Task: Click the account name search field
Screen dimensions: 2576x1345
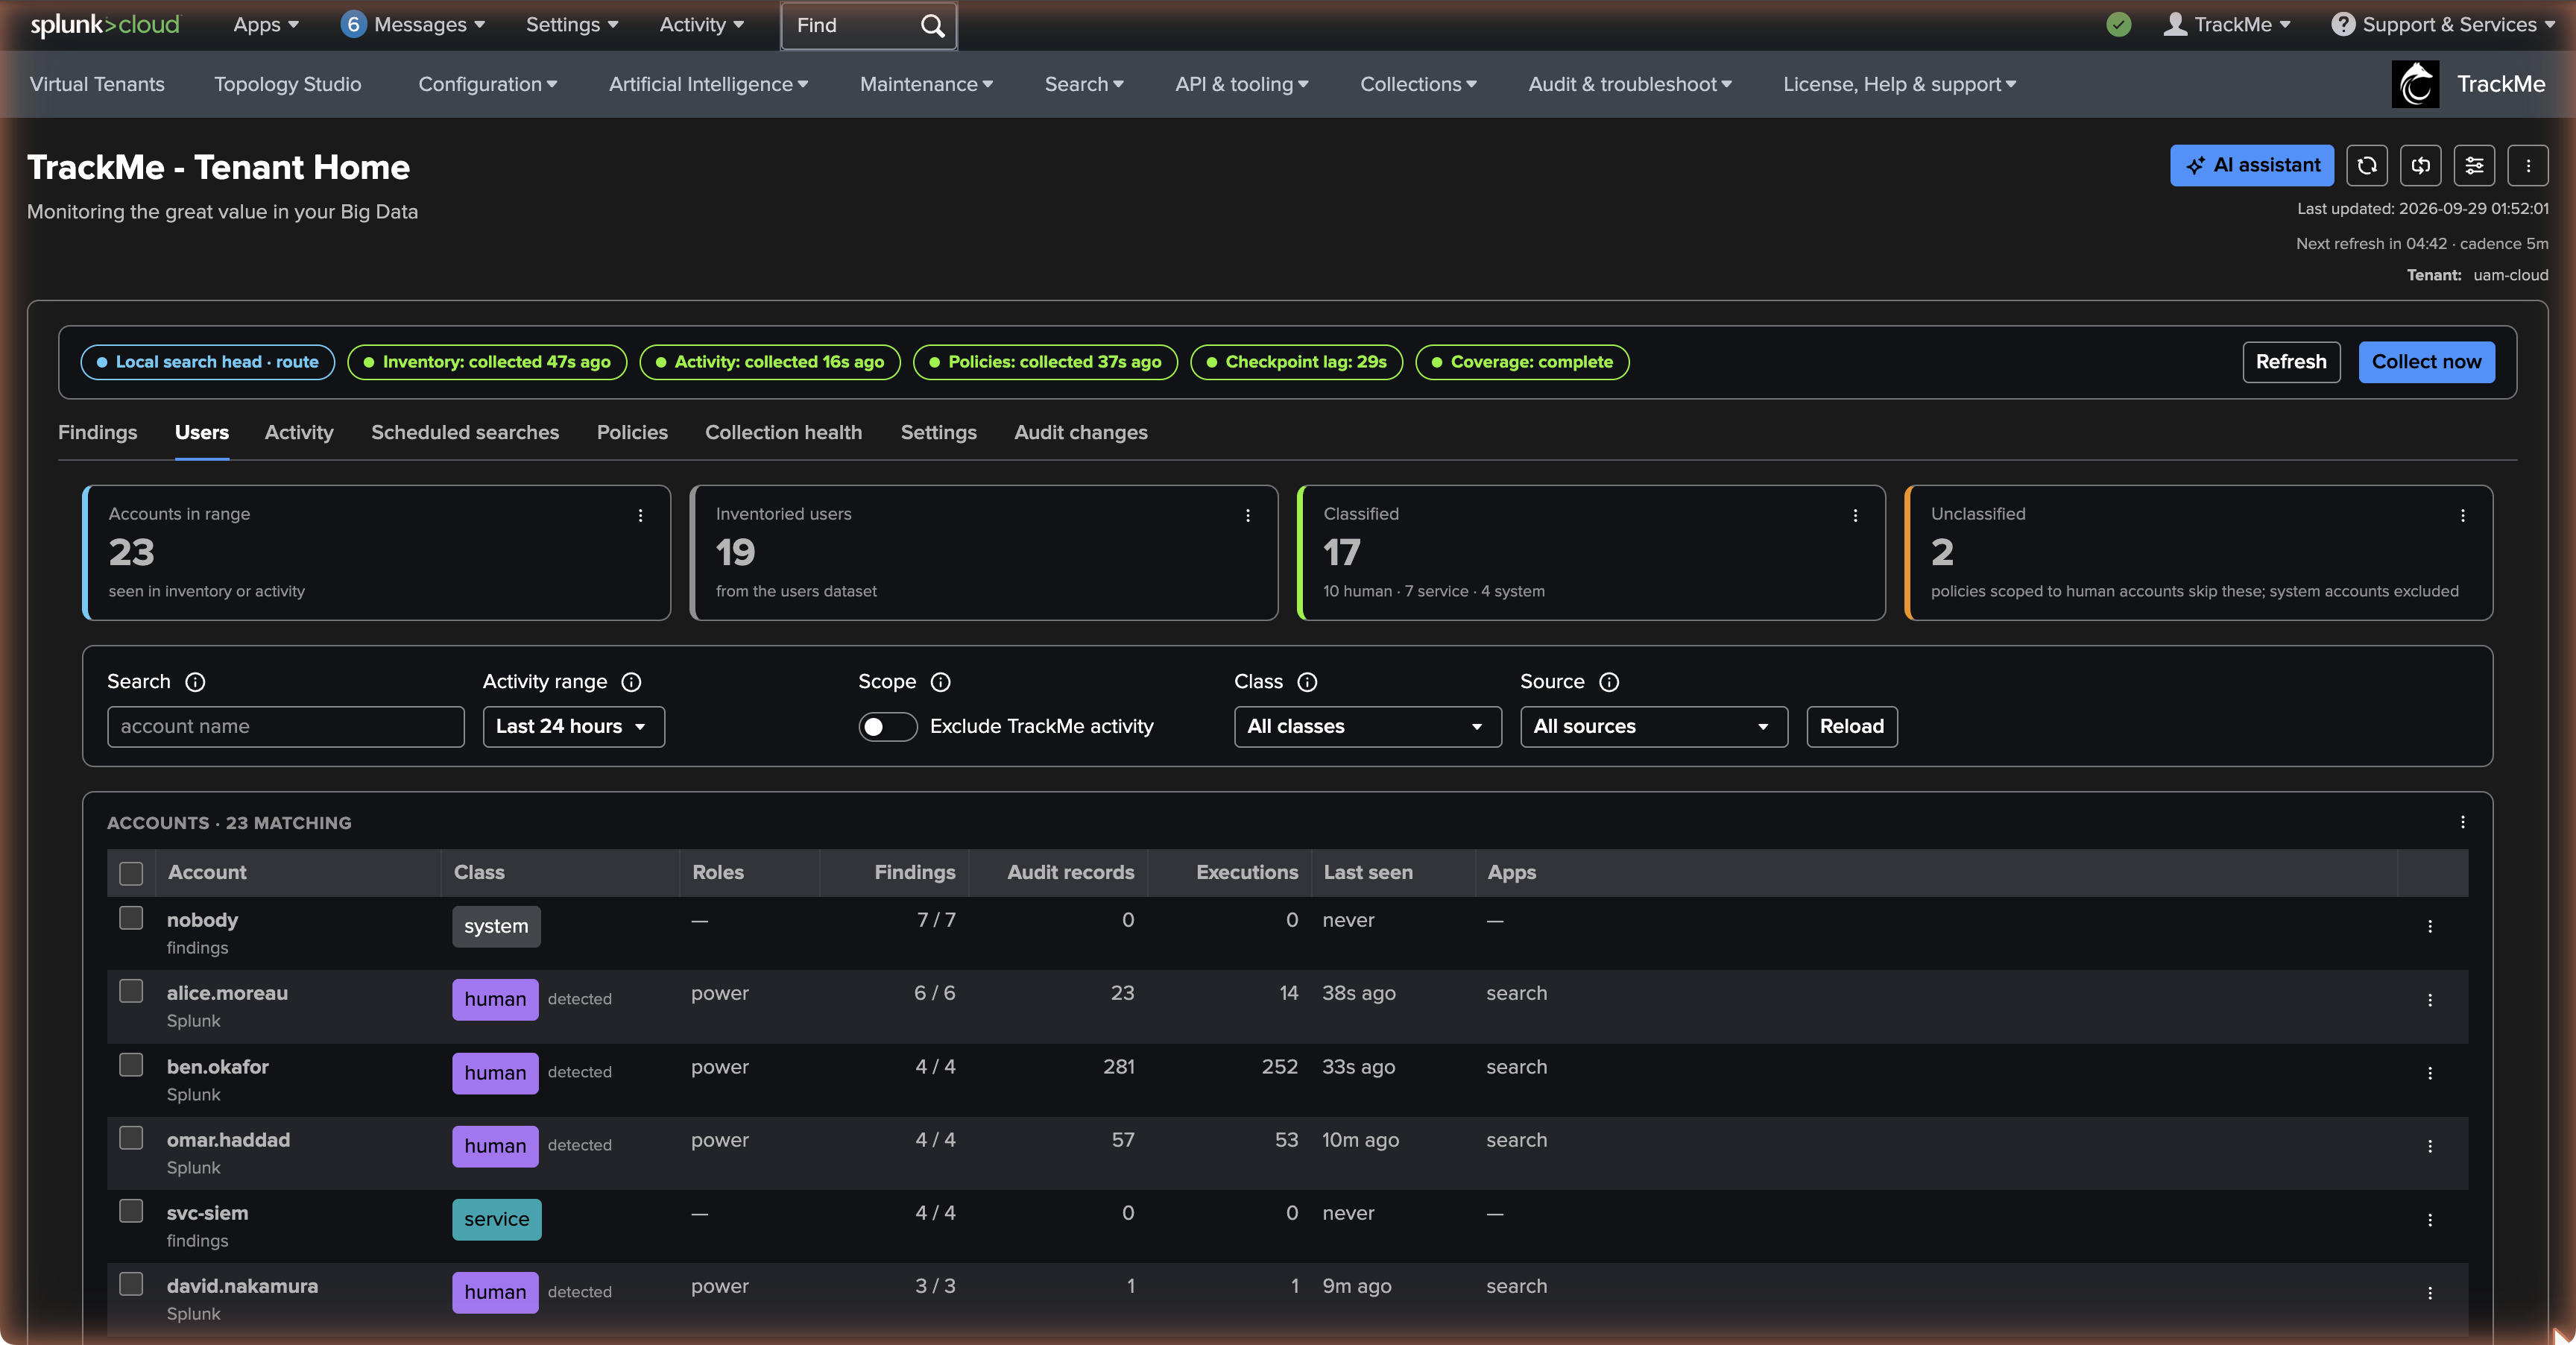Action: (x=285, y=727)
